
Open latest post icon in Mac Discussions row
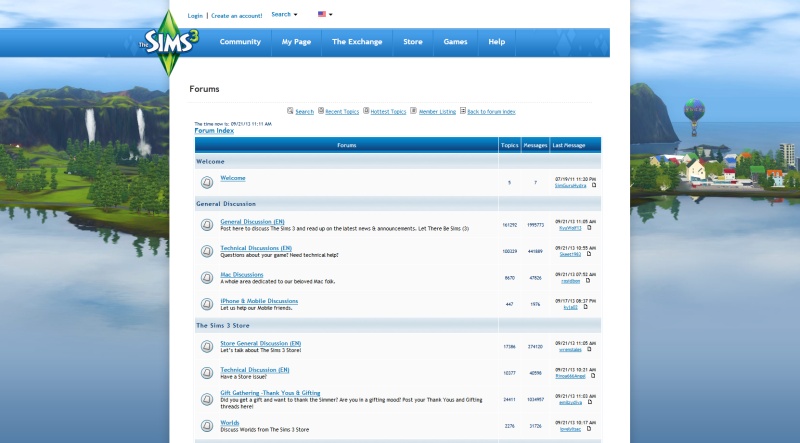tap(587, 281)
